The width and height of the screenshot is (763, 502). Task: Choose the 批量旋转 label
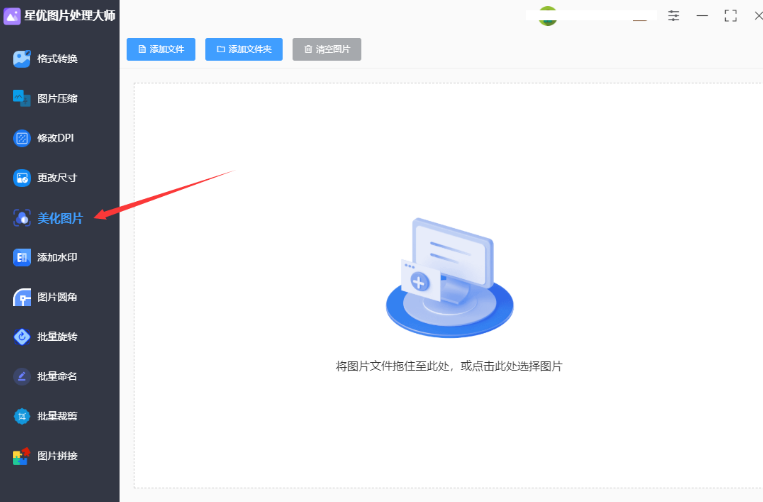coord(57,337)
